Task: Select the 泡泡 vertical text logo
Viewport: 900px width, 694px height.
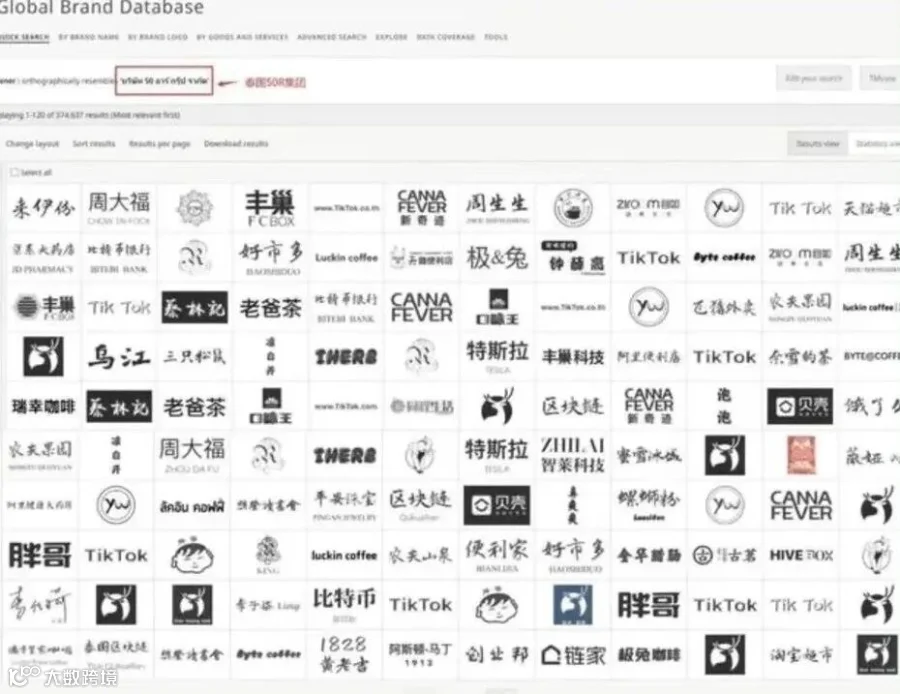Action: [x=724, y=406]
